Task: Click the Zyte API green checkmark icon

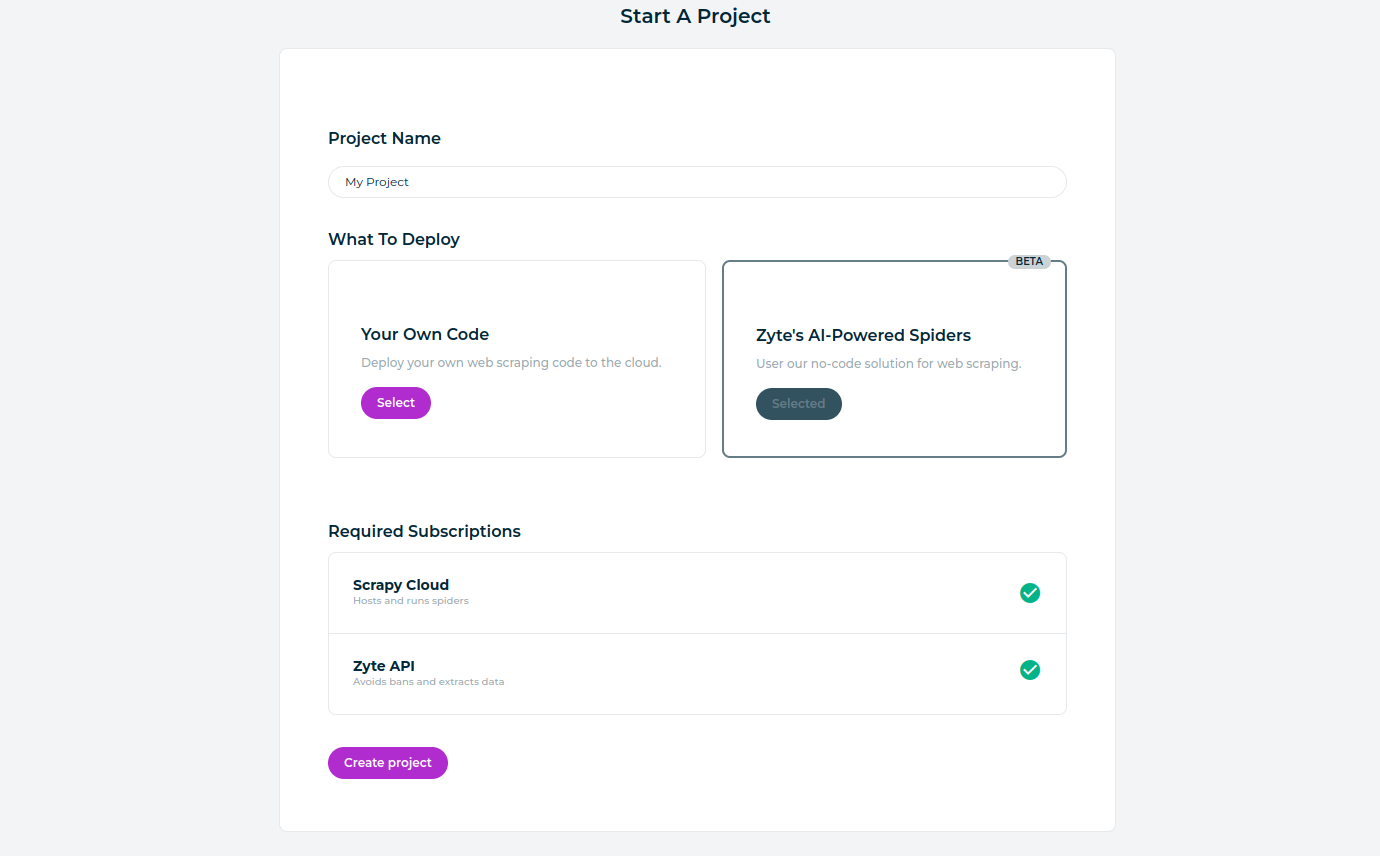Action: [x=1030, y=670]
